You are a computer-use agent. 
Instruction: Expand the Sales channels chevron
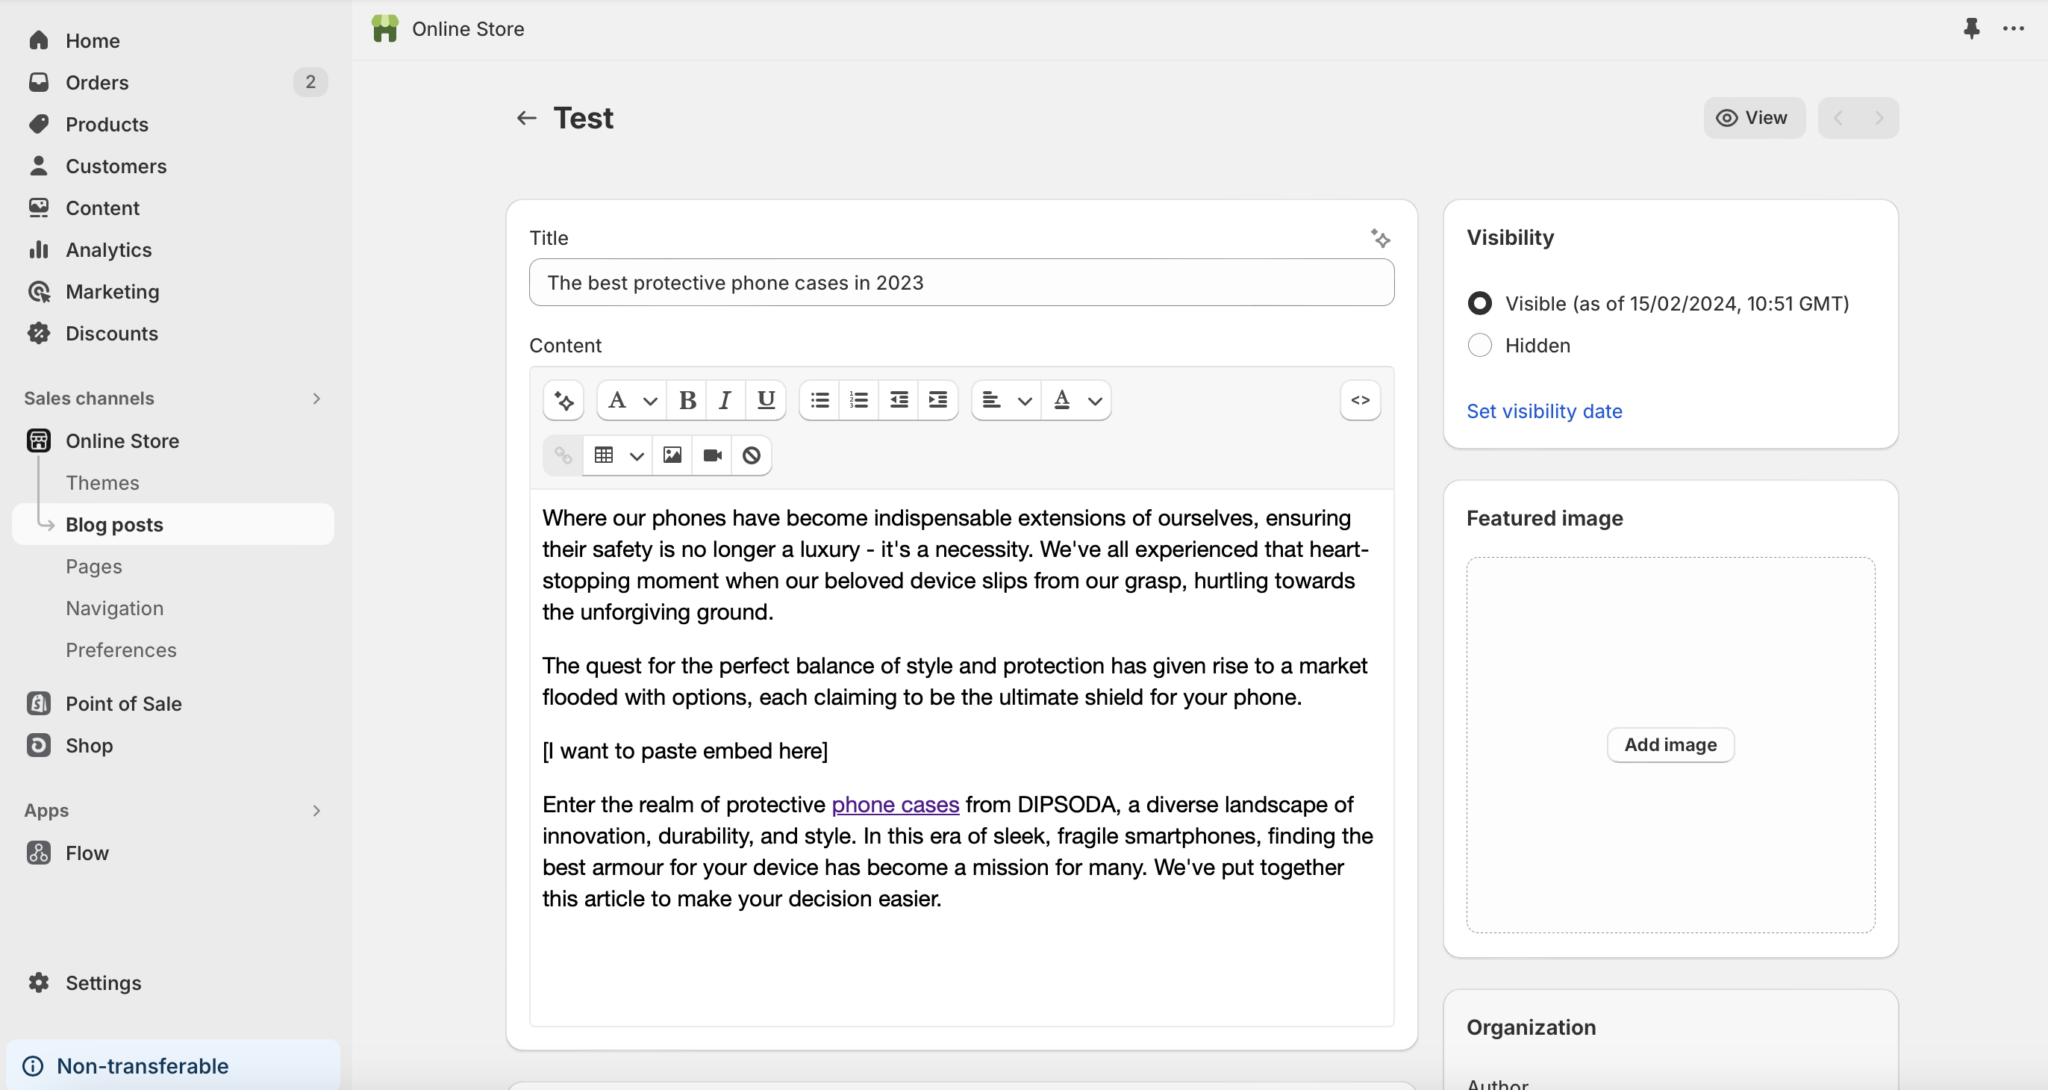pyautogui.click(x=316, y=398)
